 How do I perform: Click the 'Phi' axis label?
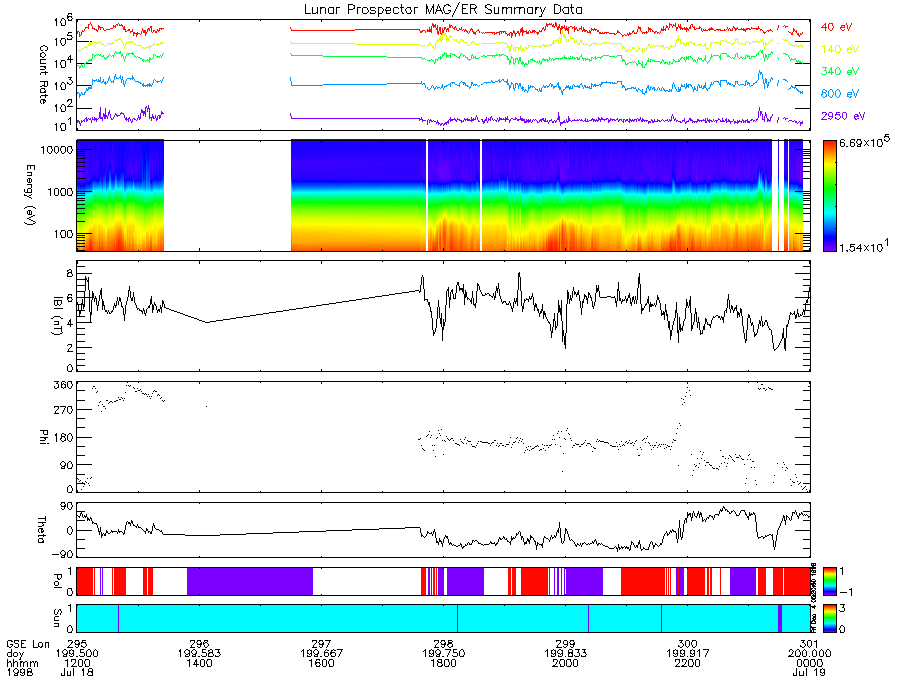(x=43, y=436)
